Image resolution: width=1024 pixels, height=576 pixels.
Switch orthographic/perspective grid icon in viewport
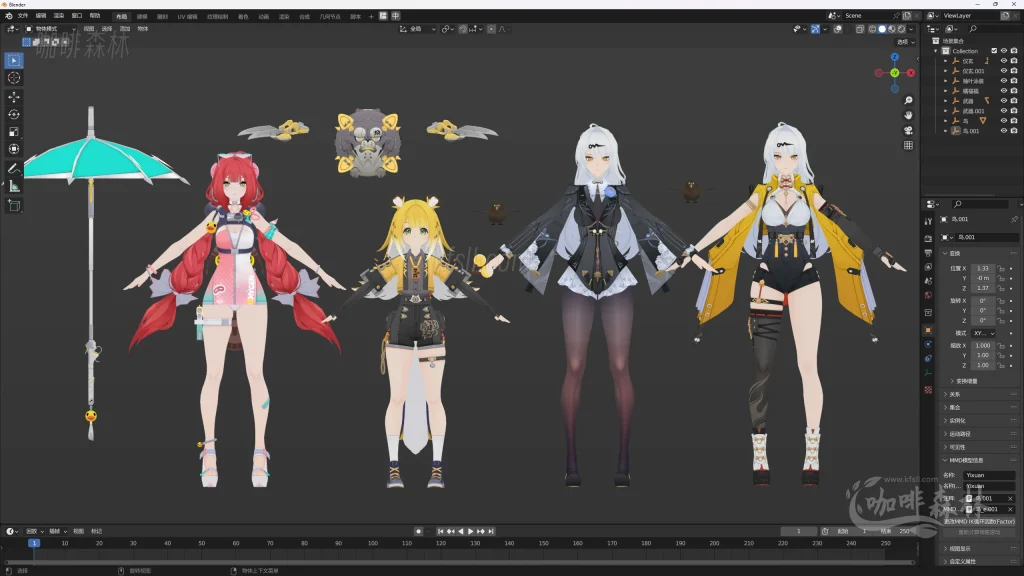[908, 145]
